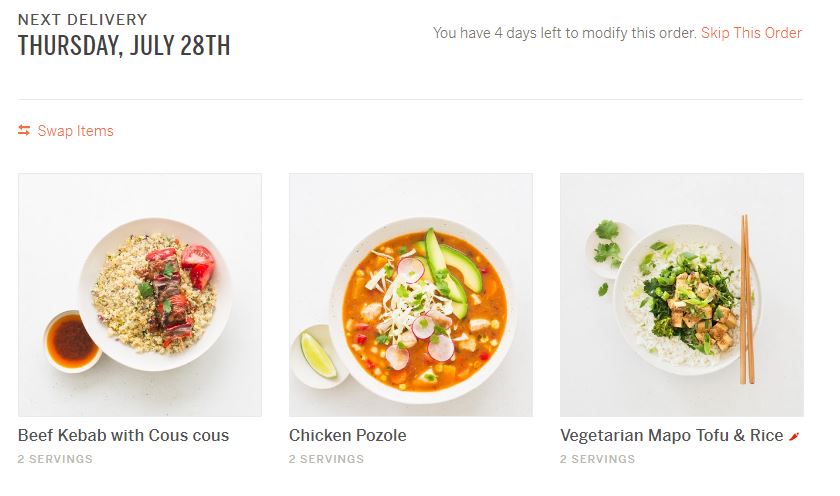Click the Next Delivery label
This screenshot has height=496, width=840.
(82, 19)
